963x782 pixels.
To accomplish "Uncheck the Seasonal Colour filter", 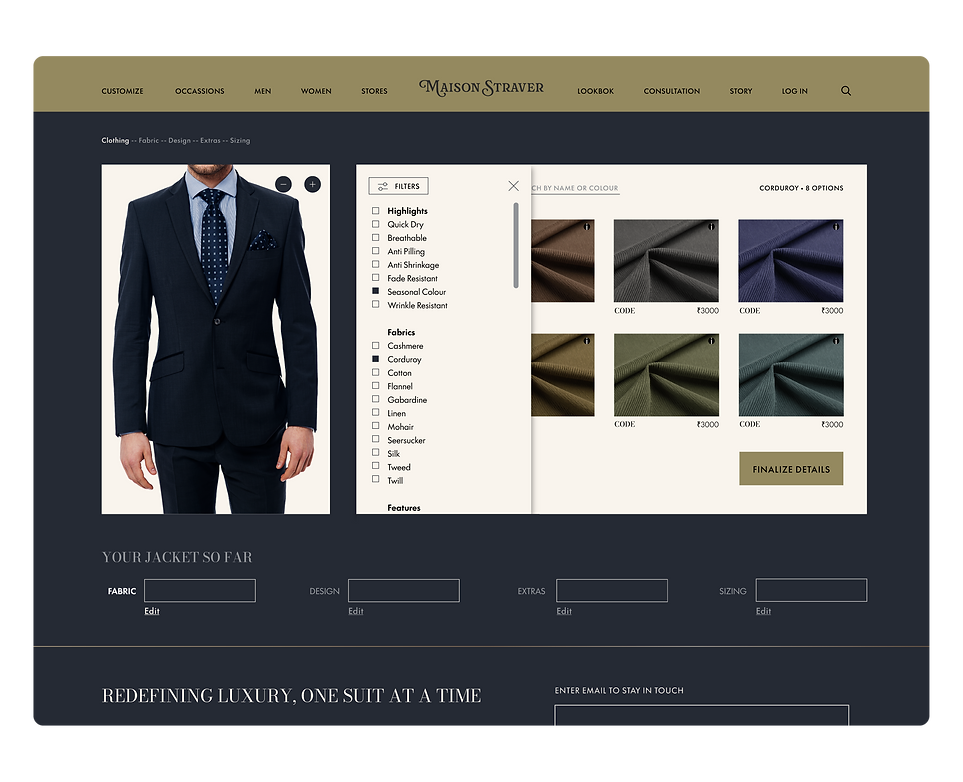I will pyautogui.click(x=375, y=291).
